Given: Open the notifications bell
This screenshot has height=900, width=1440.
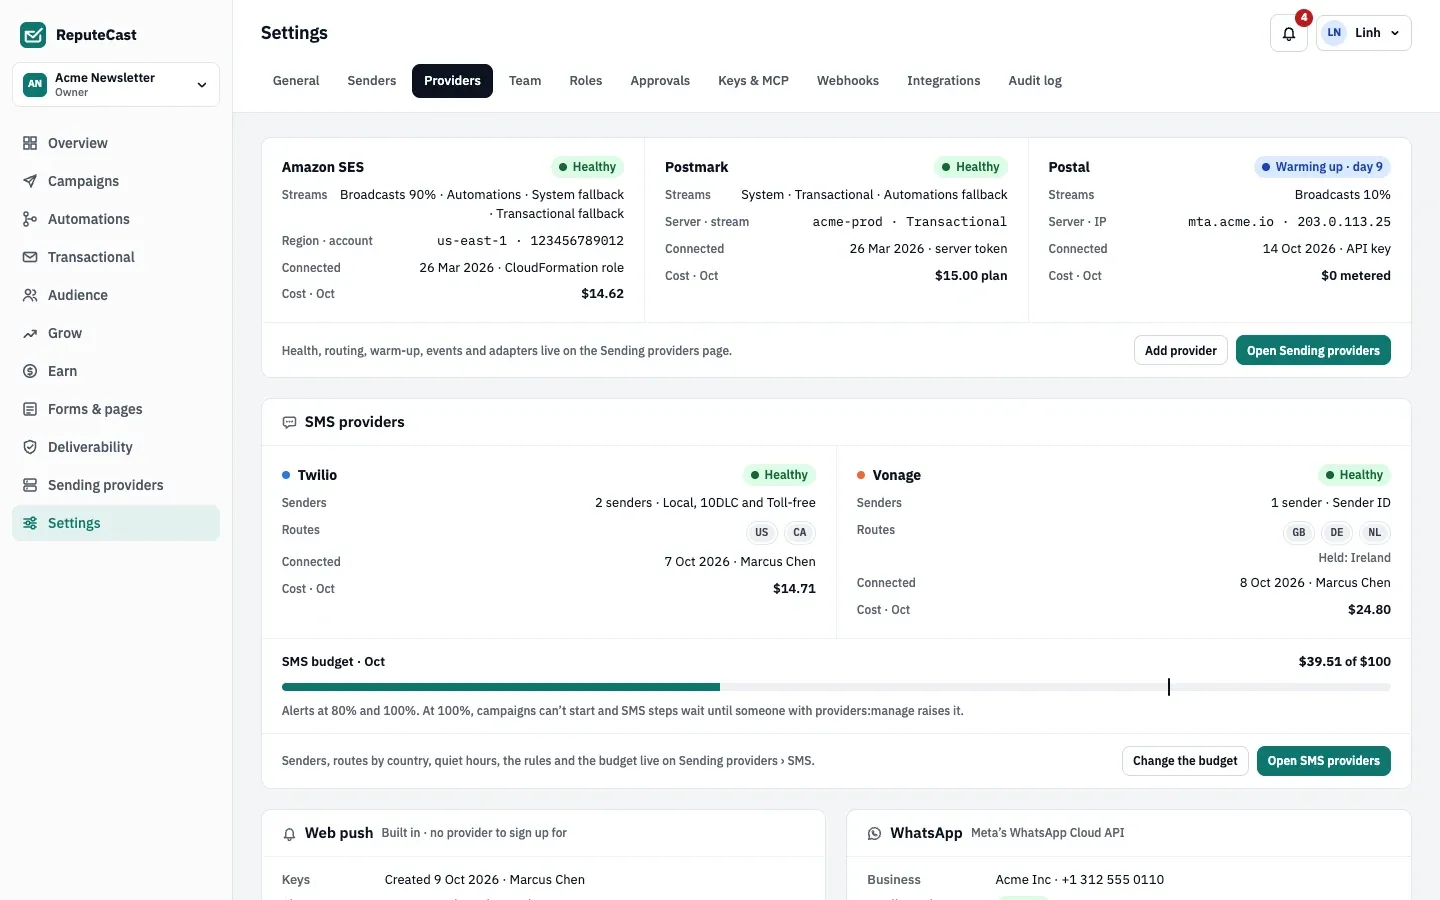Looking at the screenshot, I should click(x=1289, y=33).
